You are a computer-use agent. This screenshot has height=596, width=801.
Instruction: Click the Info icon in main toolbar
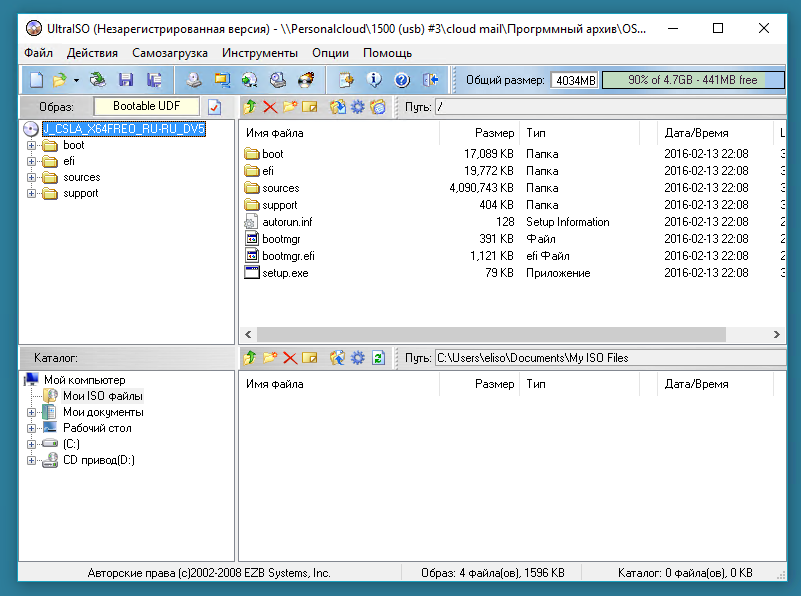[374, 80]
